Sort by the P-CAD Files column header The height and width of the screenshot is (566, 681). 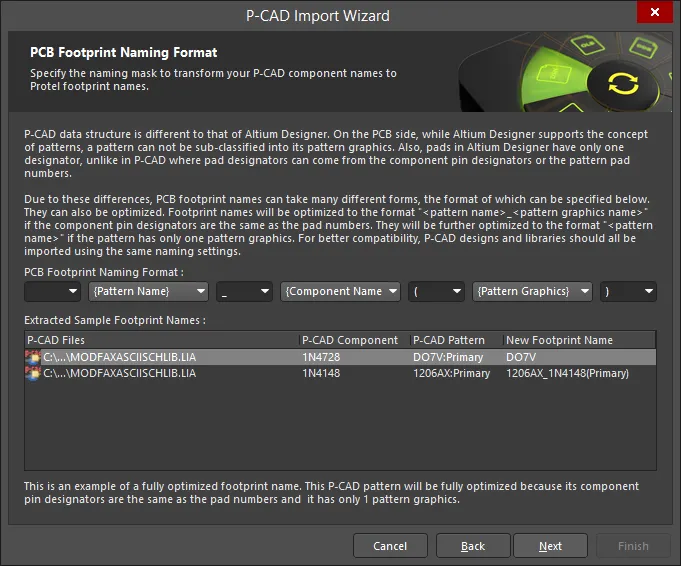pos(162,340)
